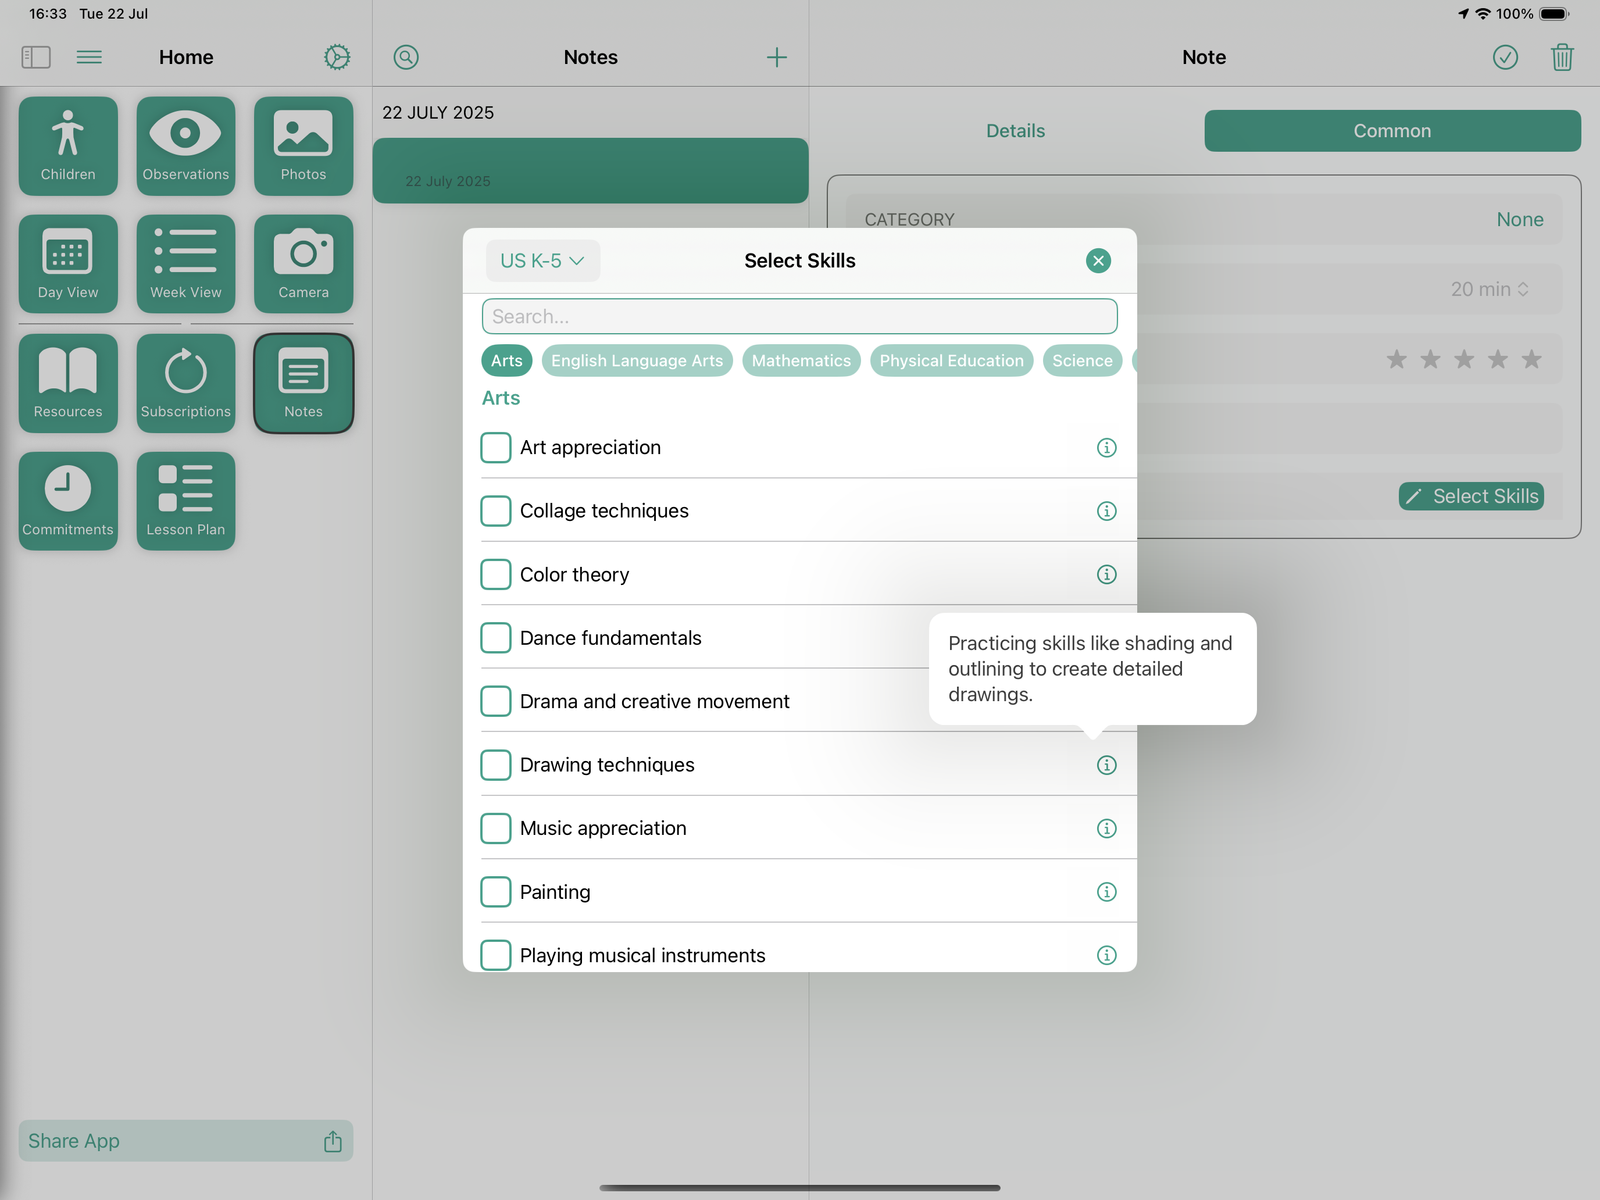Check the Painting skill checkbox

(495, 891)
